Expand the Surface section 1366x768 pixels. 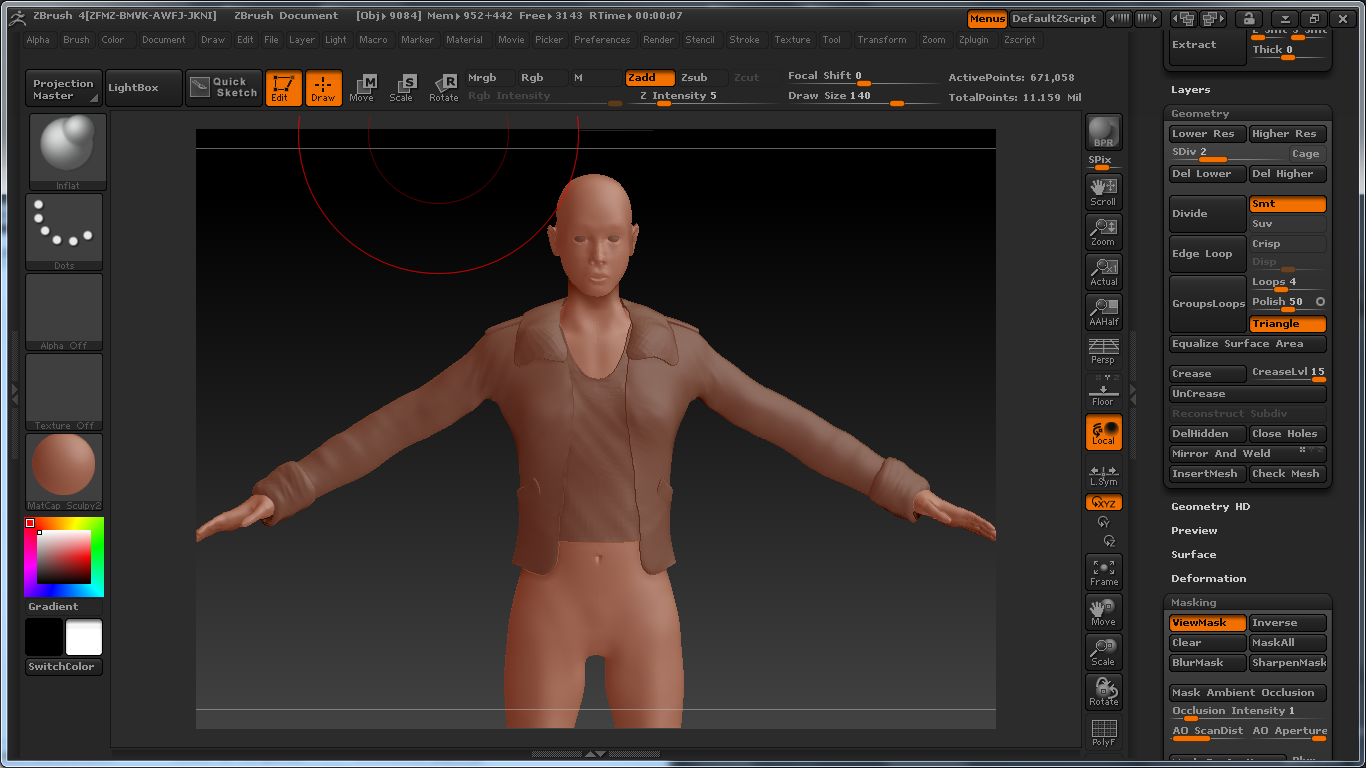(1194, 555)
